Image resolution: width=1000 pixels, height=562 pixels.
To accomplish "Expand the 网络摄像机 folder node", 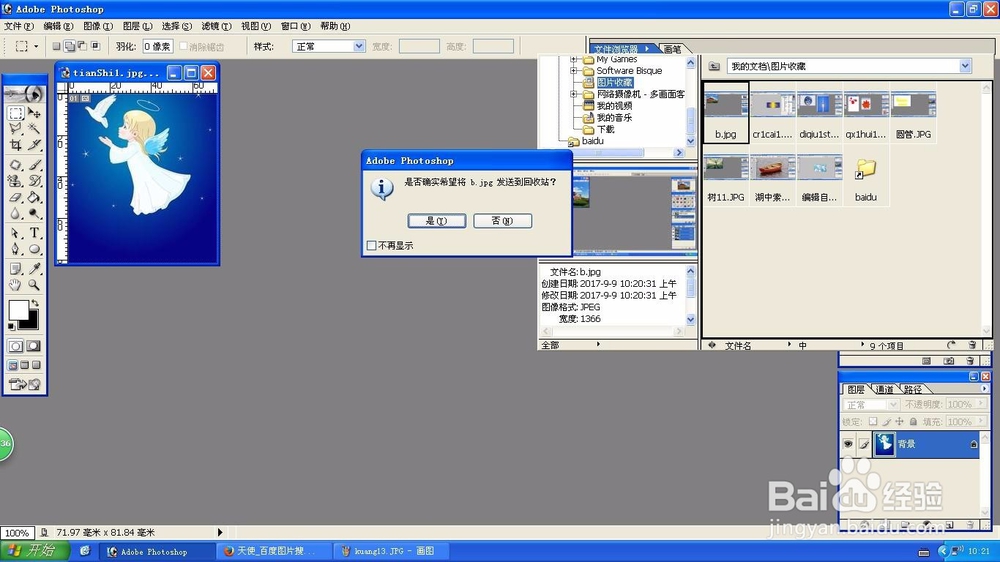I will [x=573, y=94].
